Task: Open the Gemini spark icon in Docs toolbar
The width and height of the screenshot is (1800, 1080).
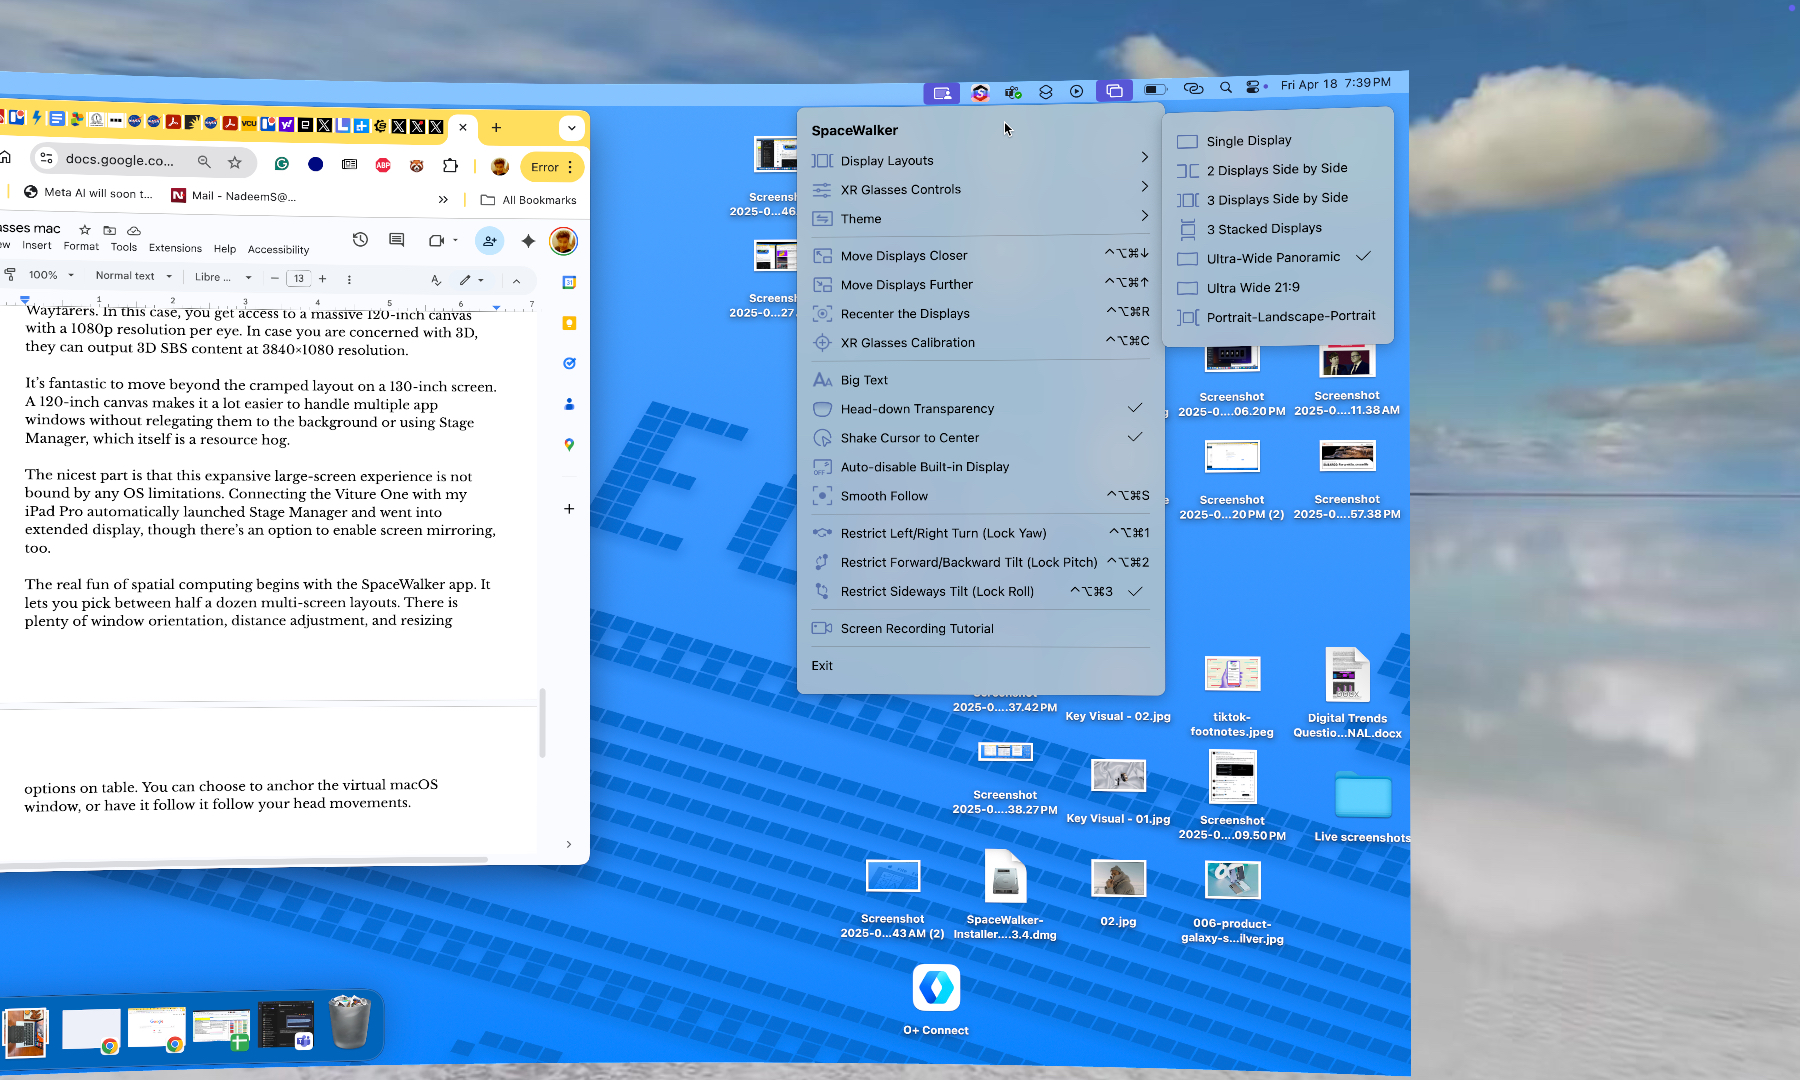Action: (x=528, y=240)
